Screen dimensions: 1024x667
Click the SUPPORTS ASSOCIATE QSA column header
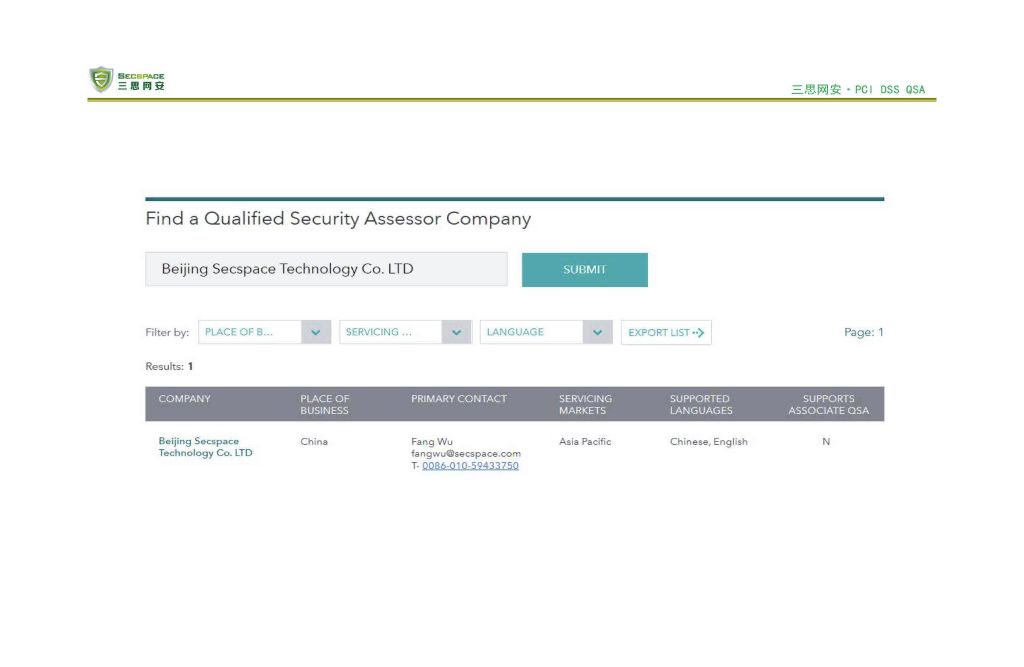point(828,404)
